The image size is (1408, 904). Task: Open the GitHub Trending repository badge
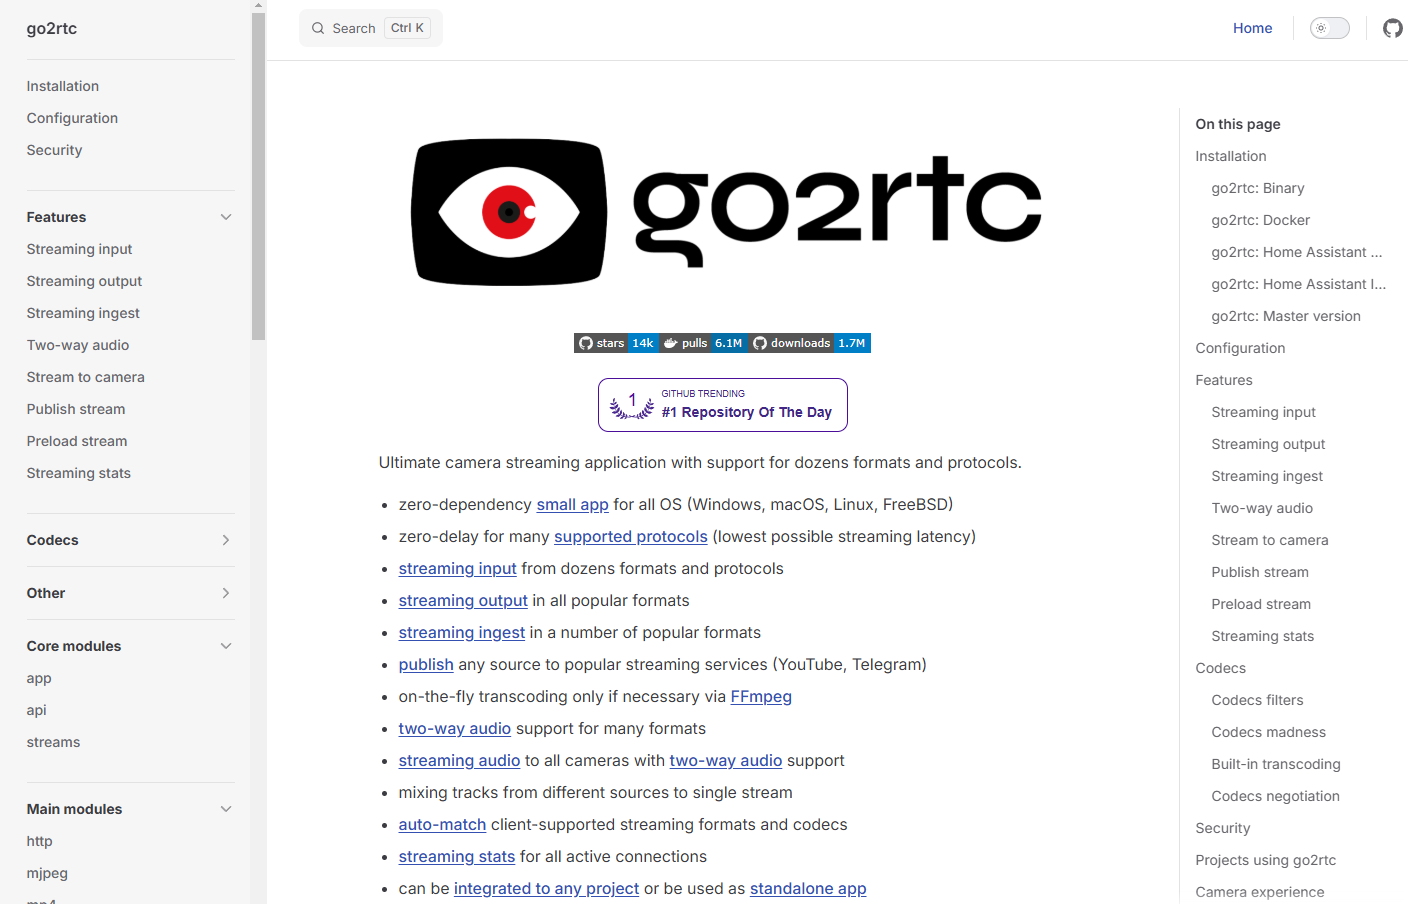point(723,405)
